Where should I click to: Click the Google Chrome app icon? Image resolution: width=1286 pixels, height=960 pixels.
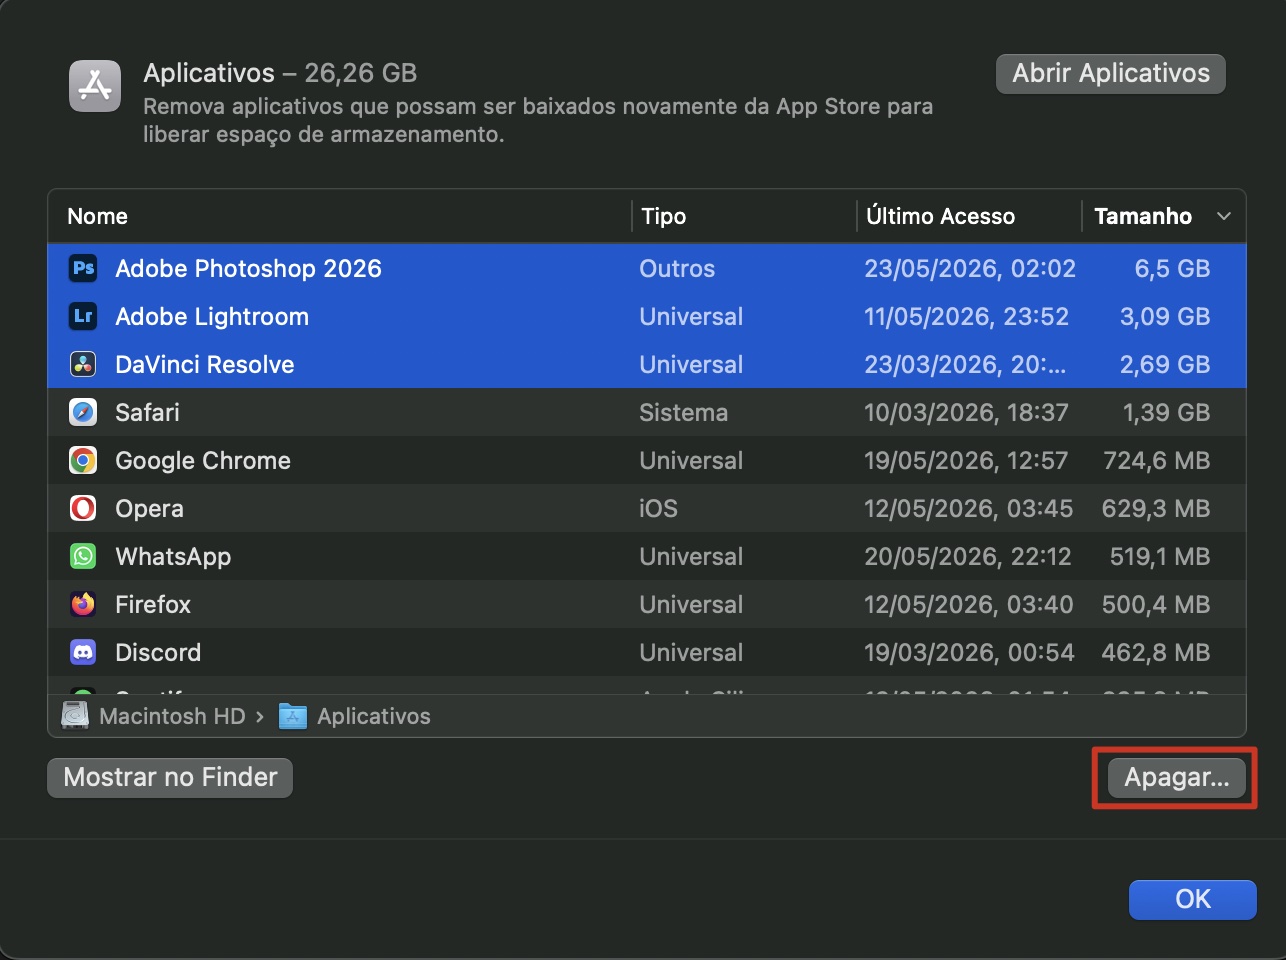pyautogui.click(x=83, y=460)
